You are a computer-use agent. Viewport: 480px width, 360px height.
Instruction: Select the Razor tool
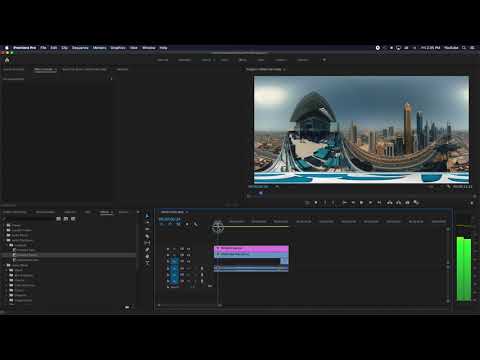(147, 236)
